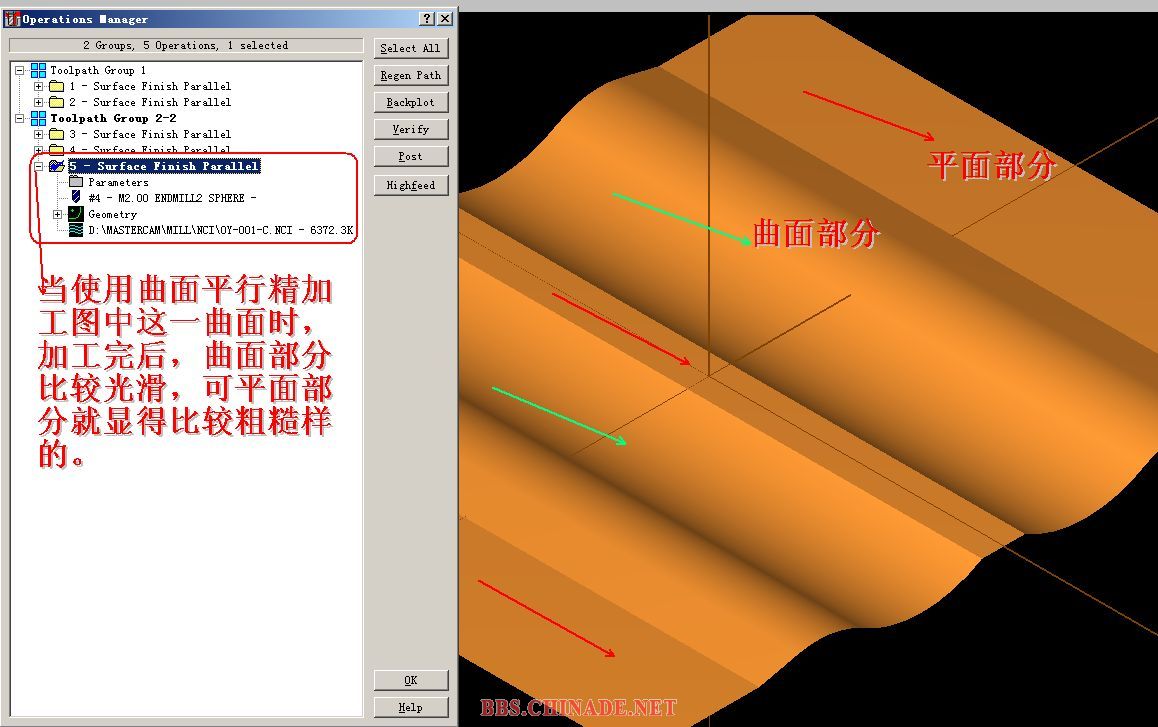Click the question mark help button in title bar
The height and width of the screenshot is (727, 1158).
pos(427,19)
